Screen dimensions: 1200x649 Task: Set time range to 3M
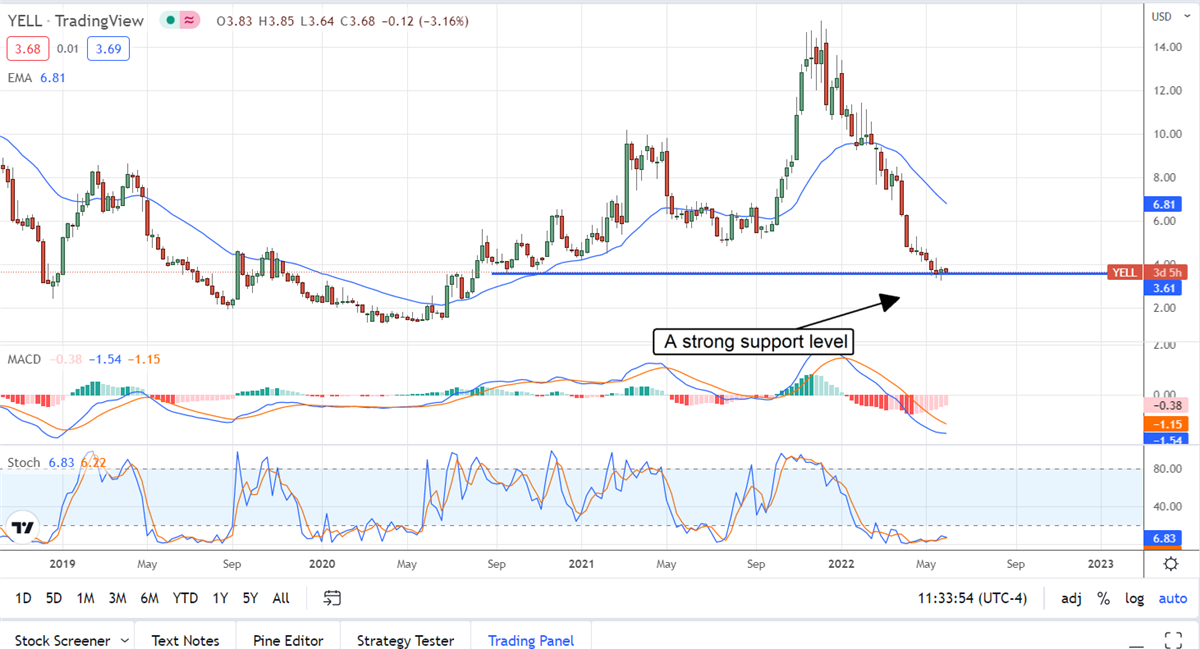pyautogui.click(x=118, y=598)
